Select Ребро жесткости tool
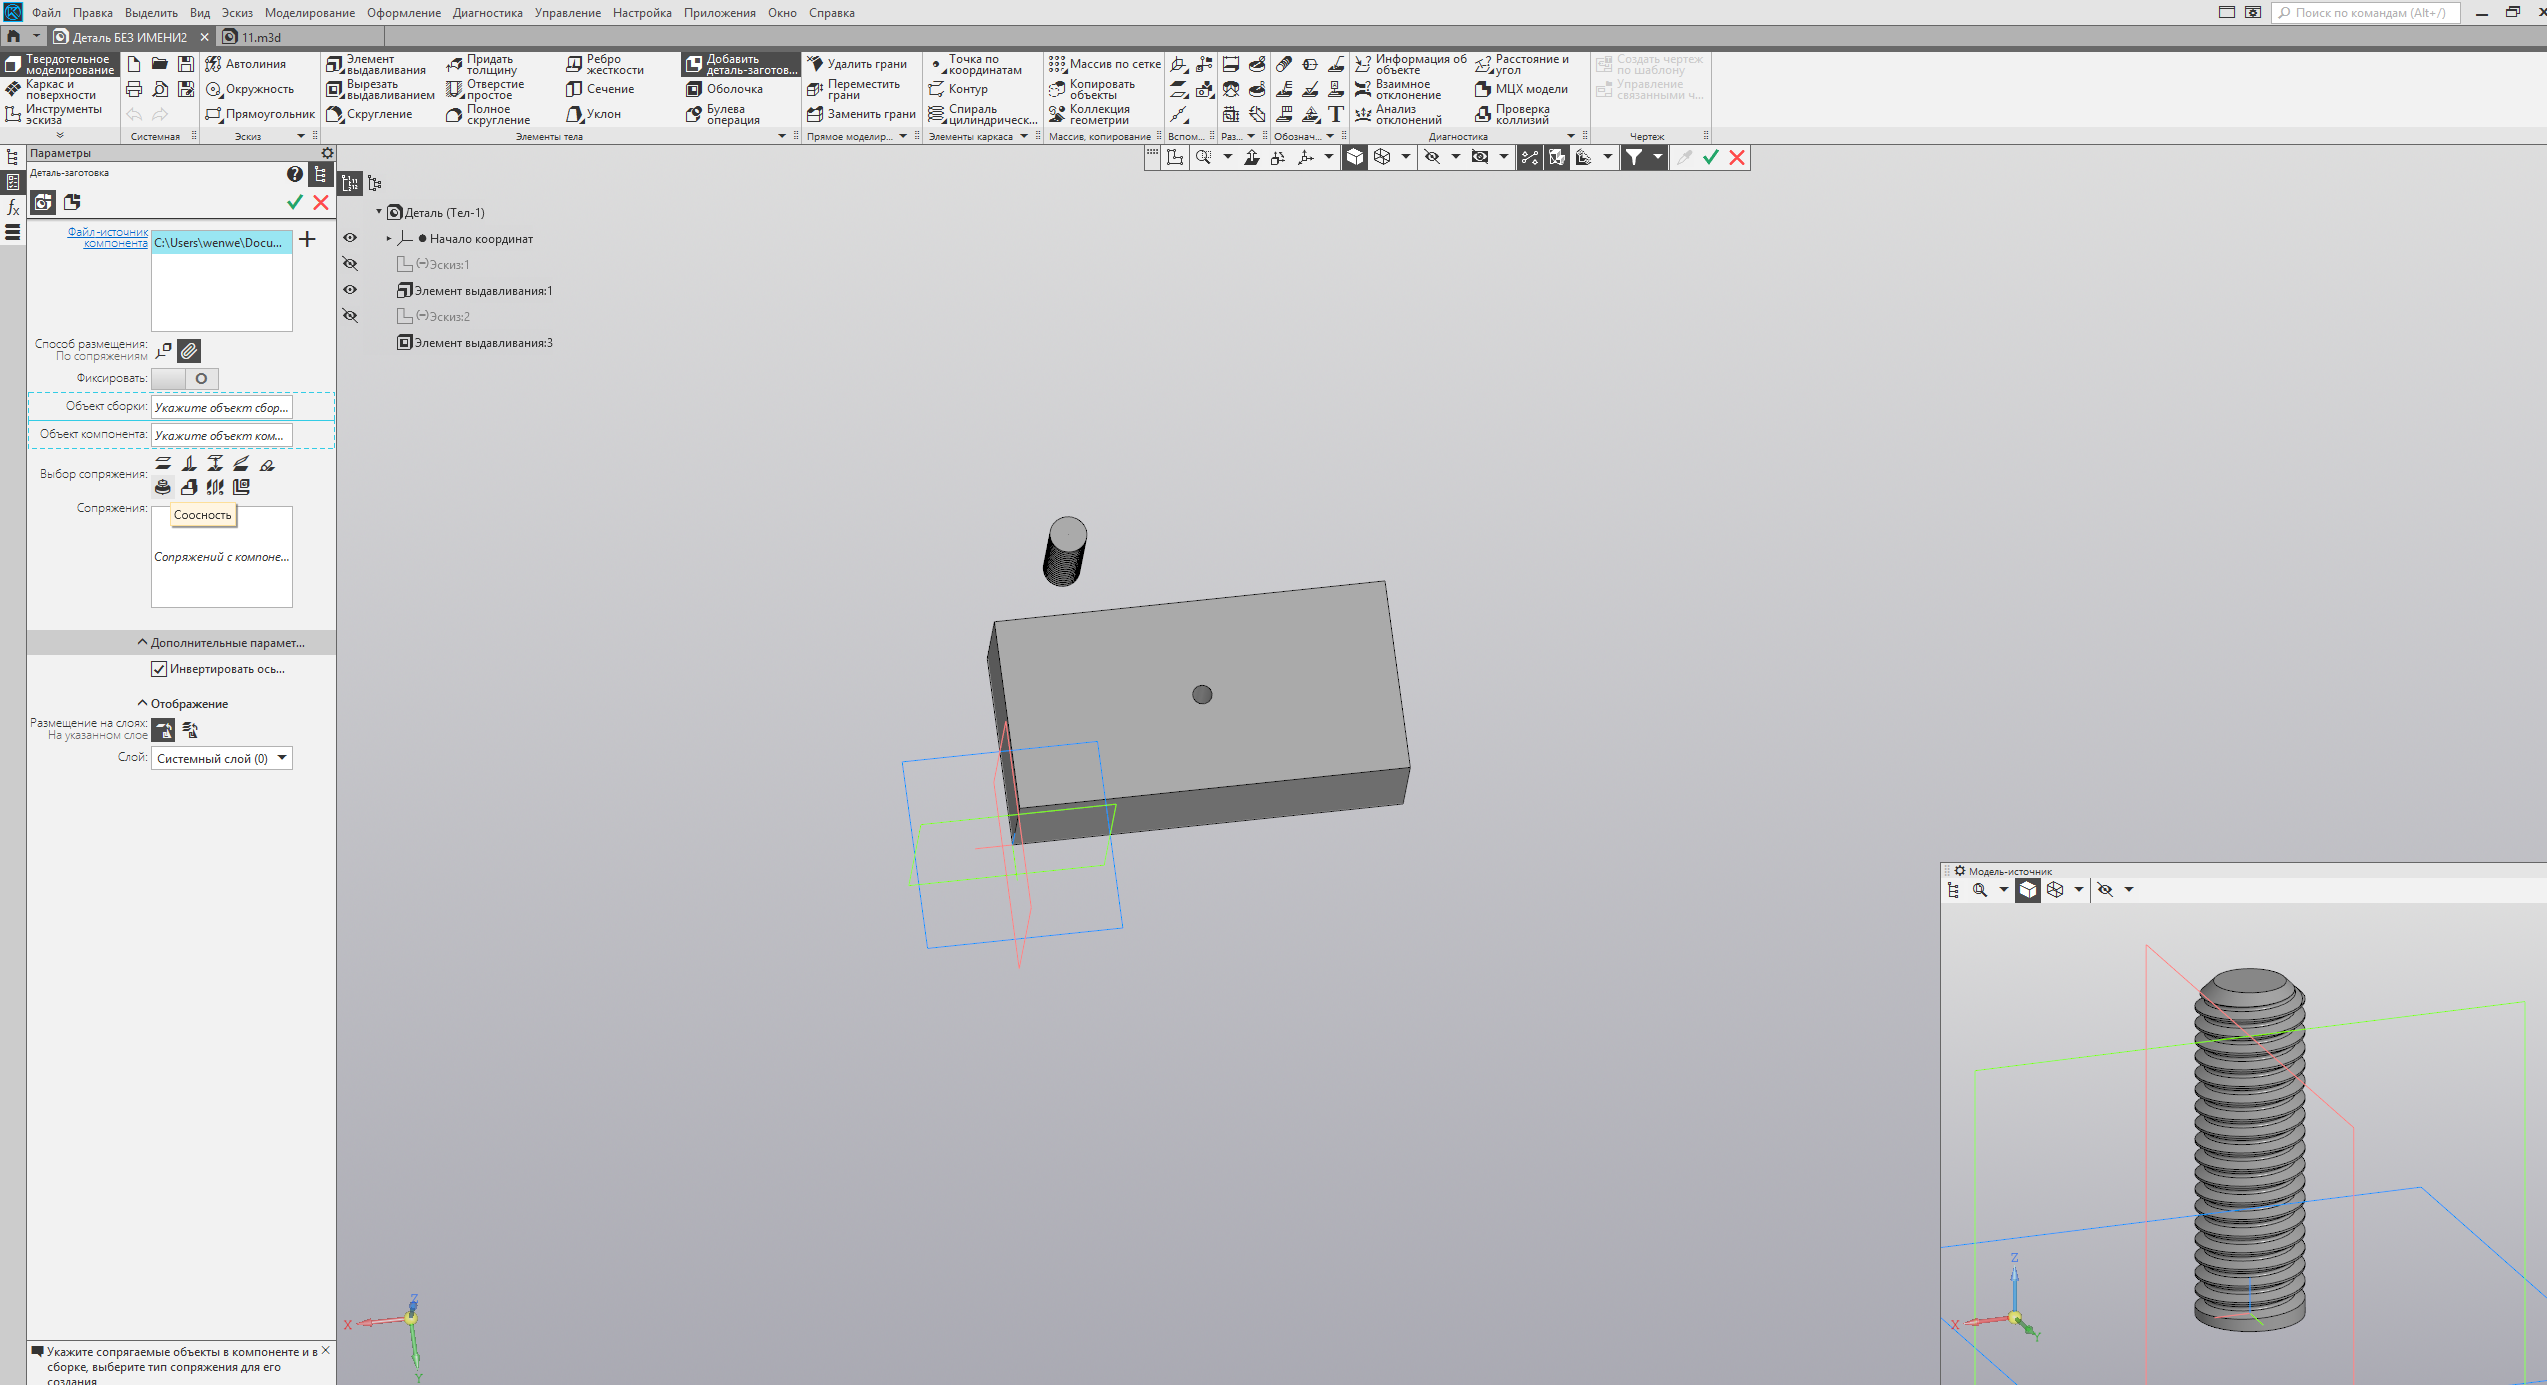The width and height of the screenshot is (2547, 1385). (606, 64)
